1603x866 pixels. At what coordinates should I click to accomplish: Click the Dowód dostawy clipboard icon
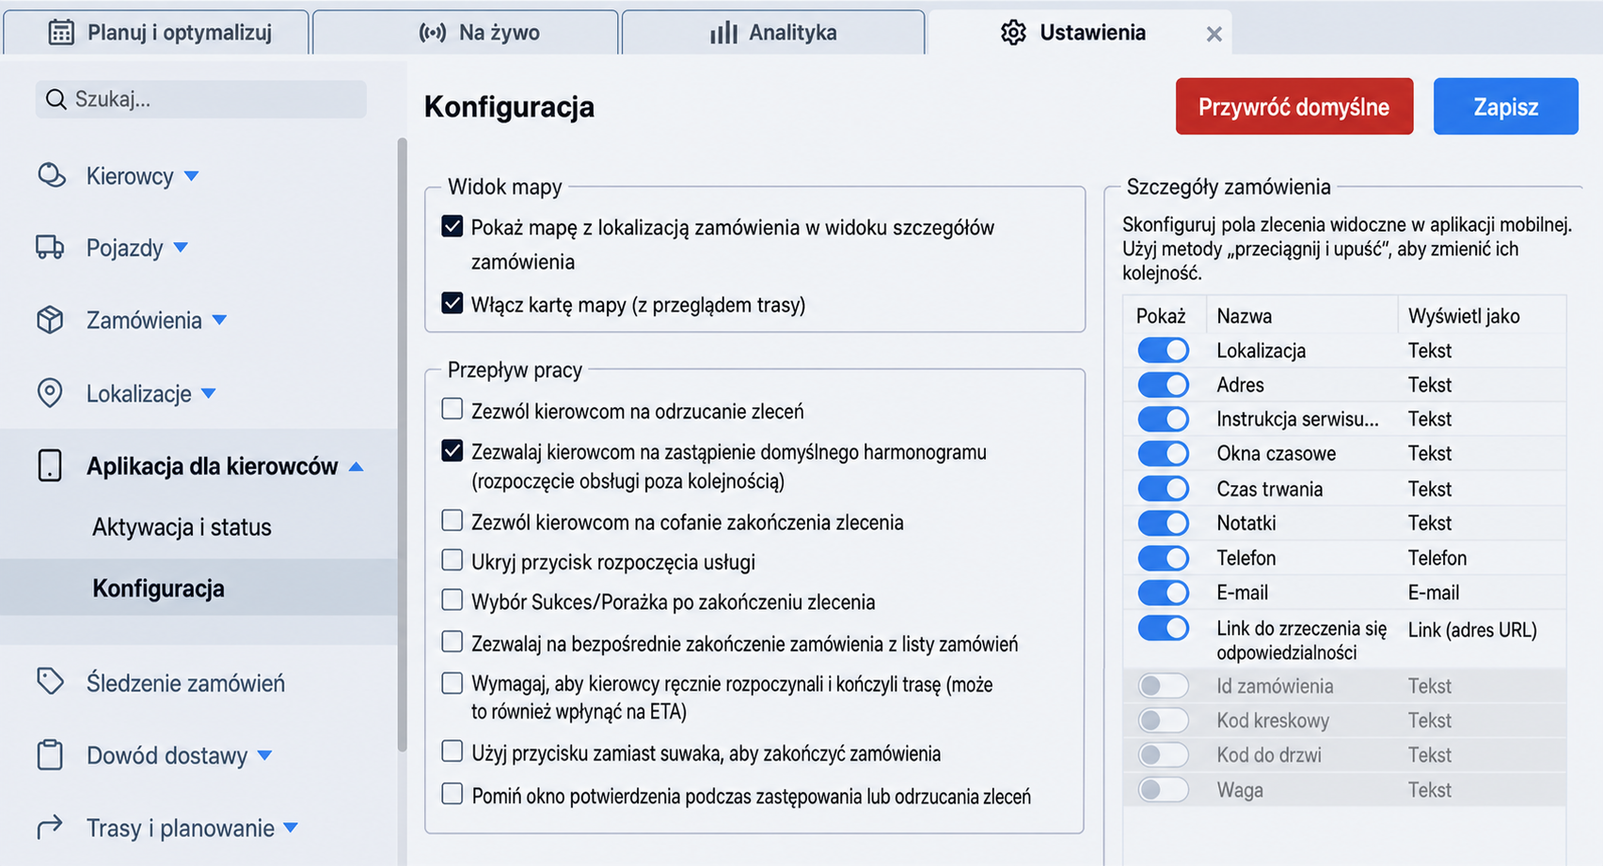[50, 755]
